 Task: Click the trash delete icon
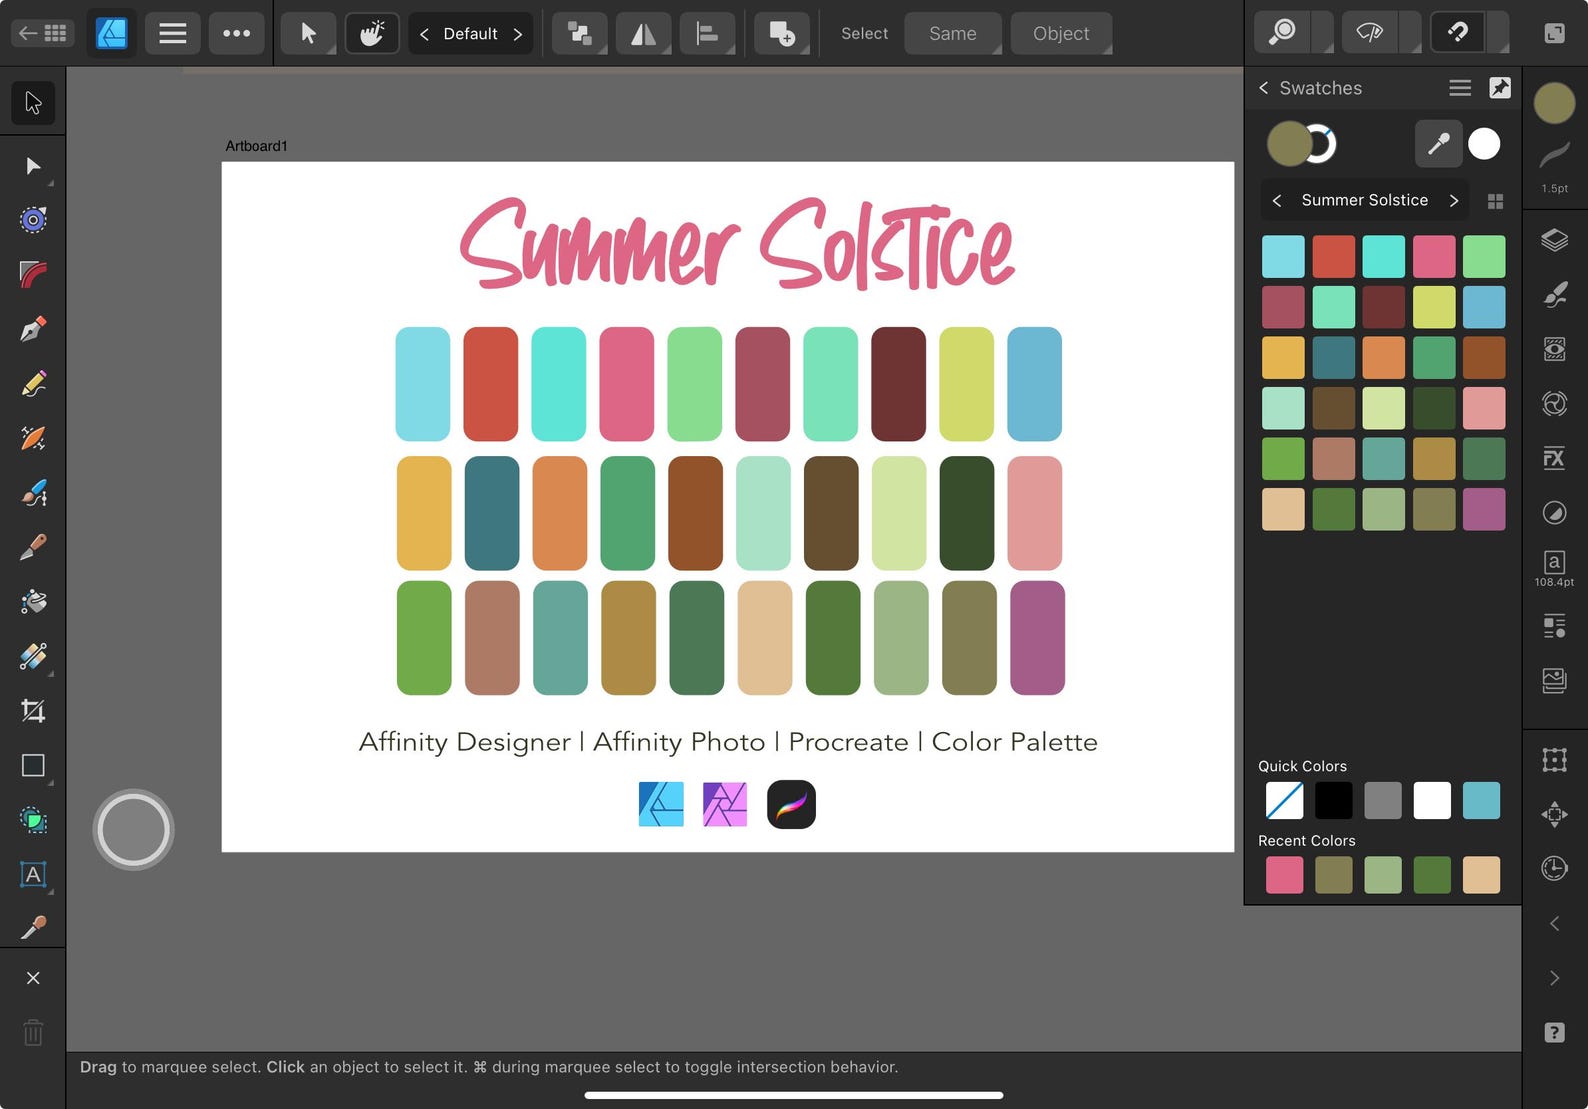click(33, 1032)
